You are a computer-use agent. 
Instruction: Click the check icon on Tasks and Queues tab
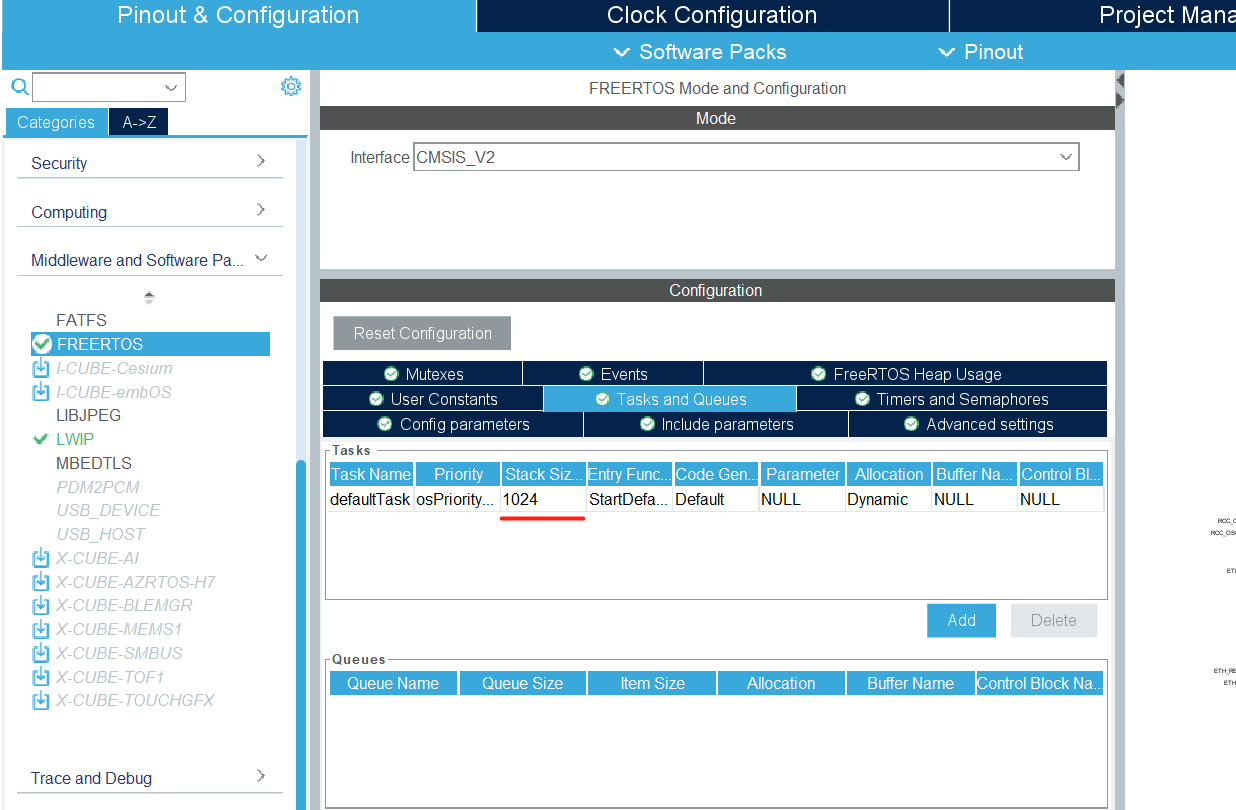(x=602, y=399)
